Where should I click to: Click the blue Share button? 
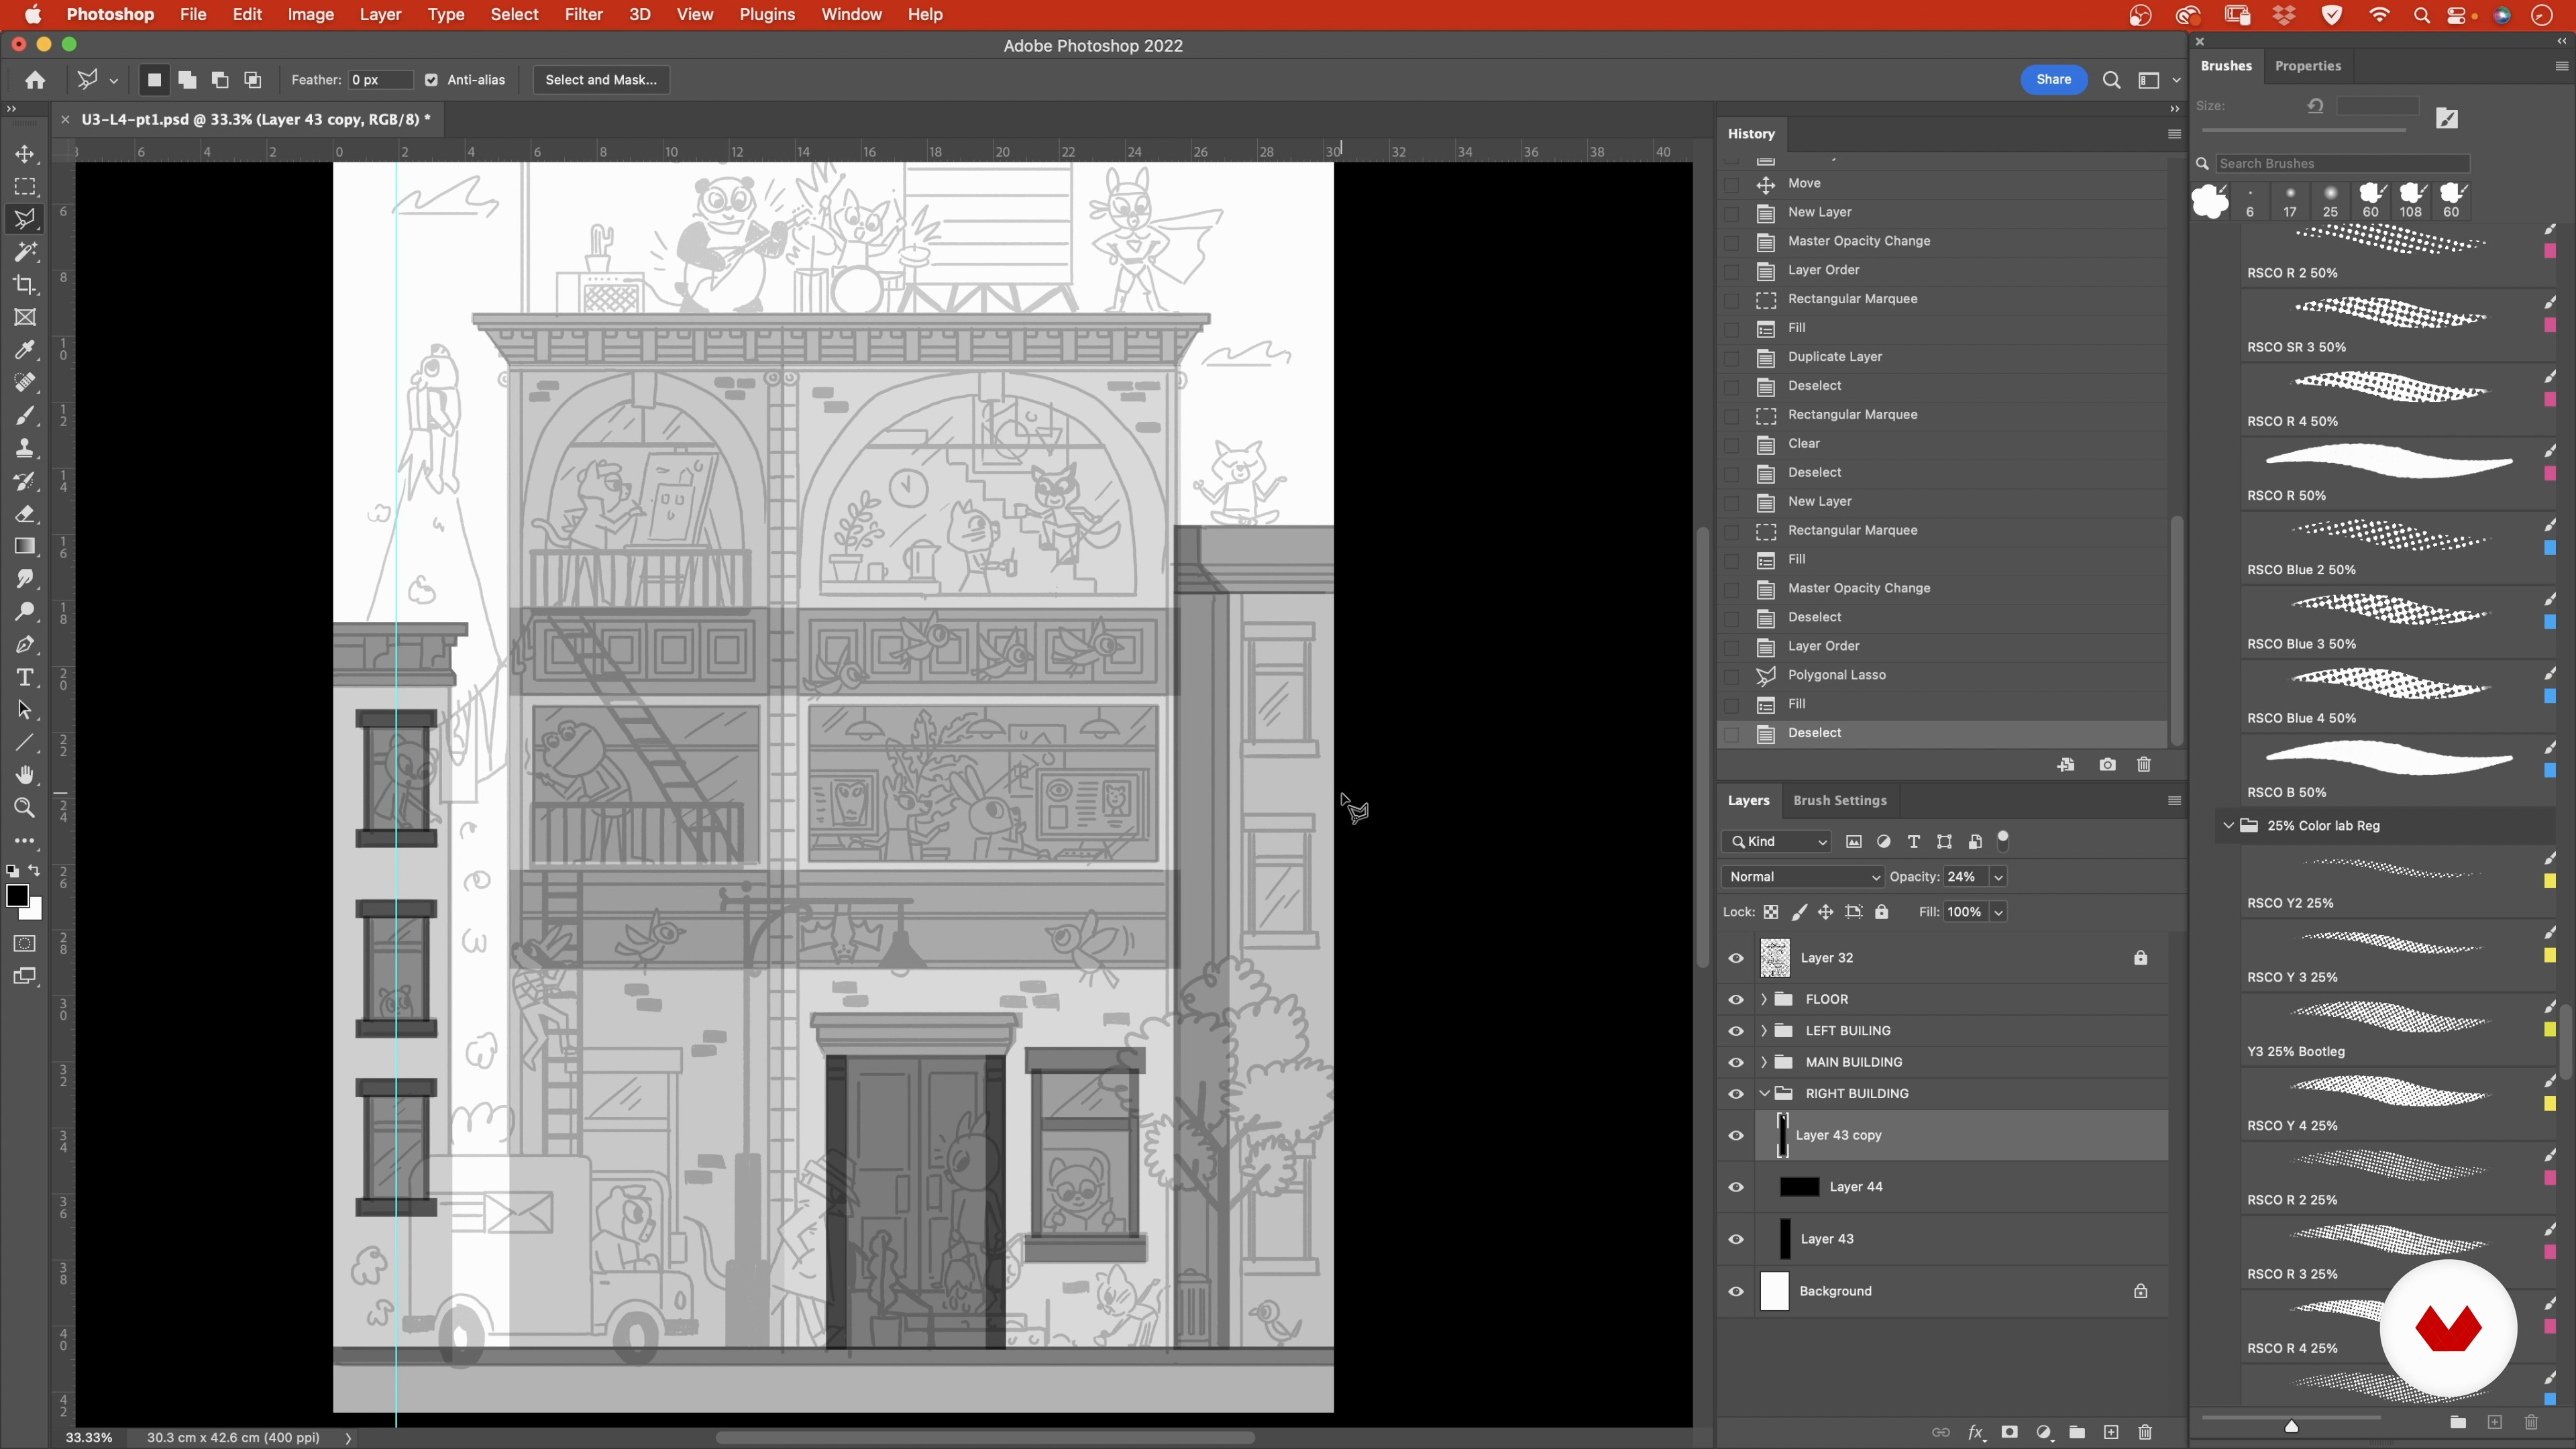pos(2053,80)
